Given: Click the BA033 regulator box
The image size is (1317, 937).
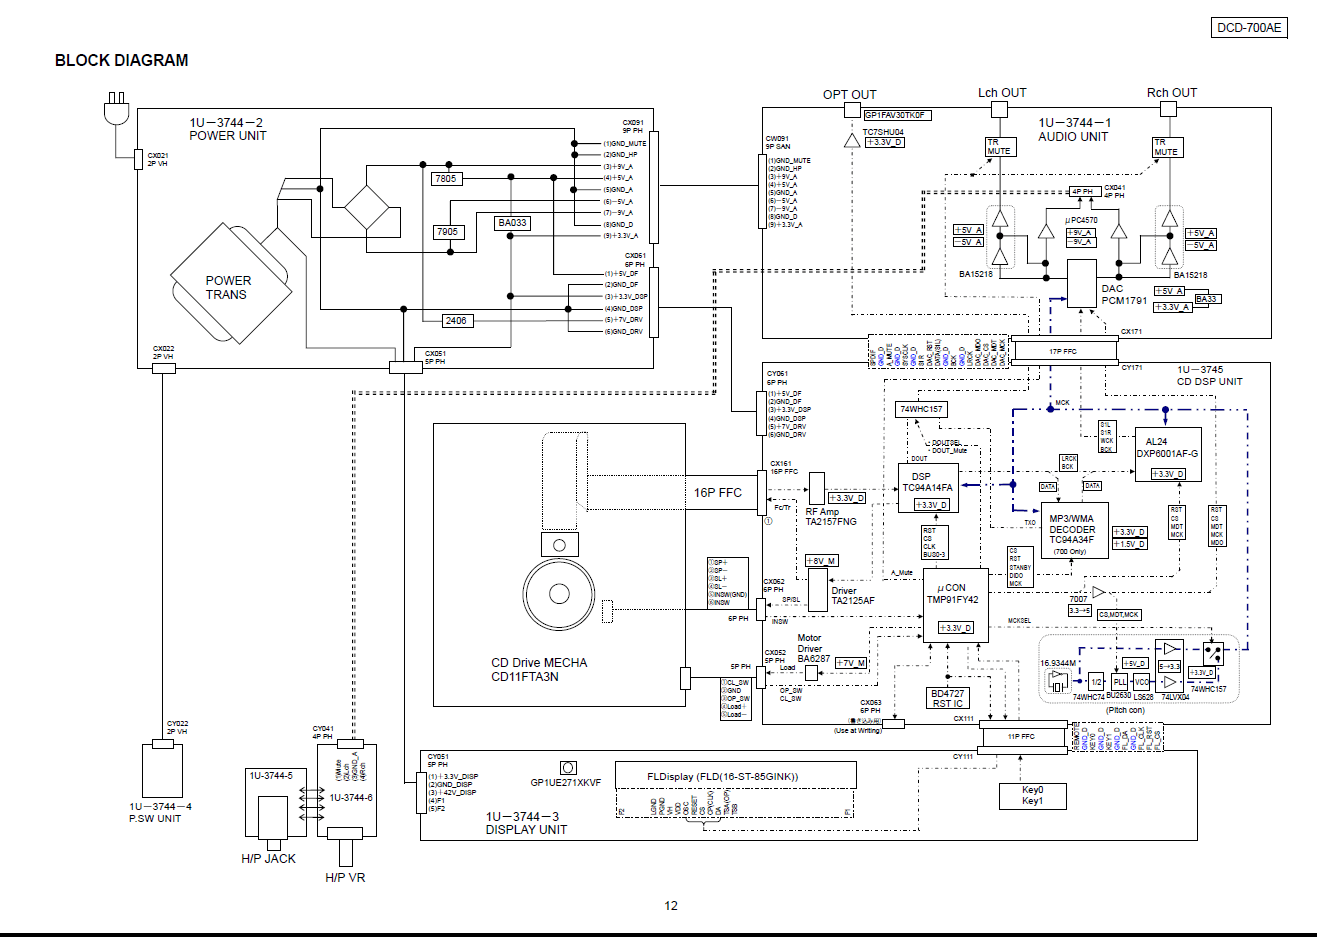Looking at the screenshot, I should (x=512, y=223).
